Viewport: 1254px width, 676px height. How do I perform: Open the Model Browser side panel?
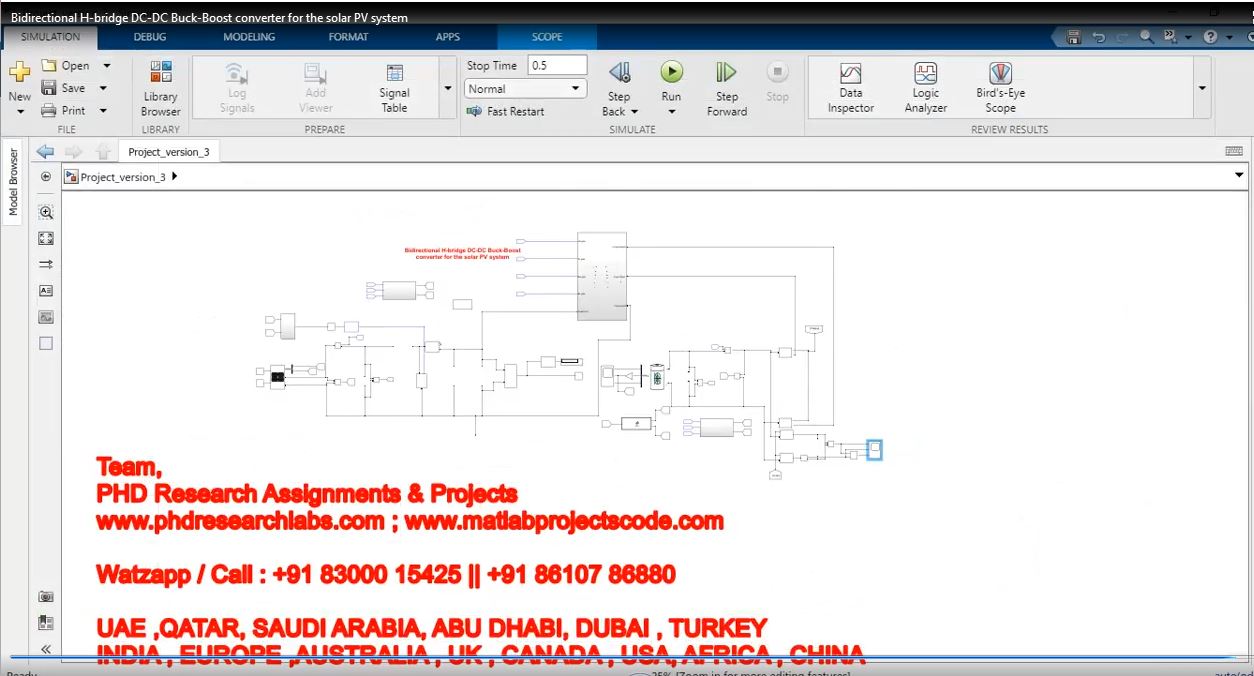pyautogui.click(x=14, y=181)
